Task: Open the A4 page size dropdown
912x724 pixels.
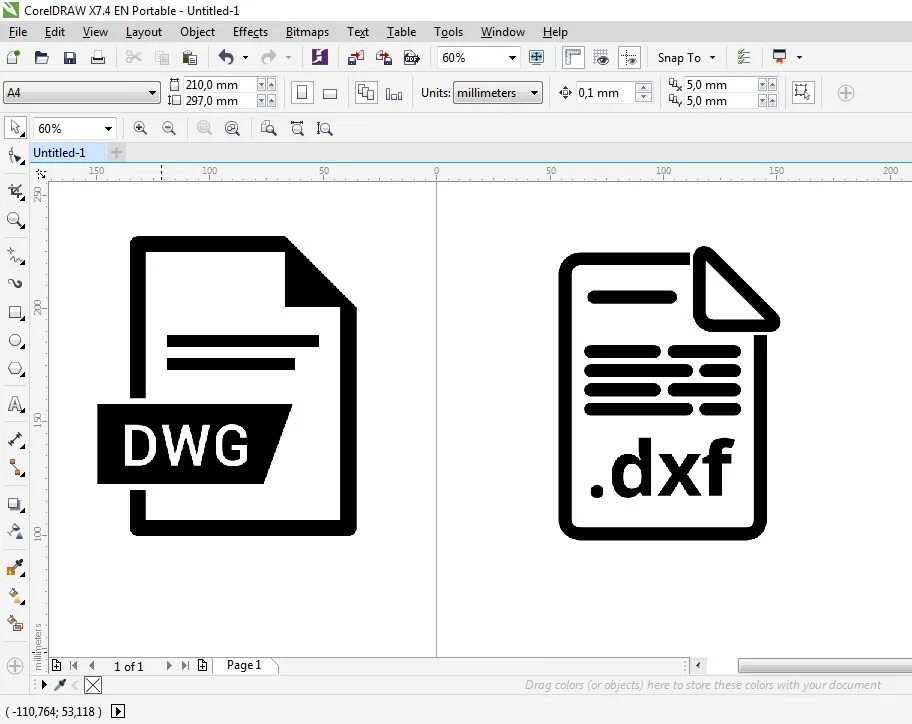Action: coord(152,92)
